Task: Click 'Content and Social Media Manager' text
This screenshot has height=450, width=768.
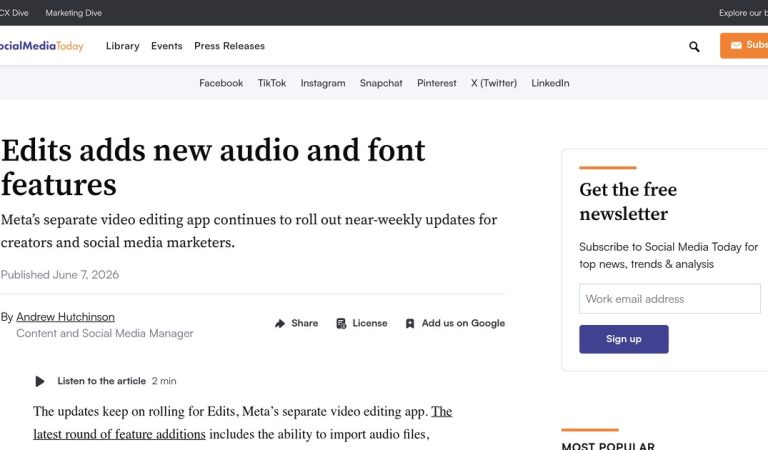Action: point(105,333)
